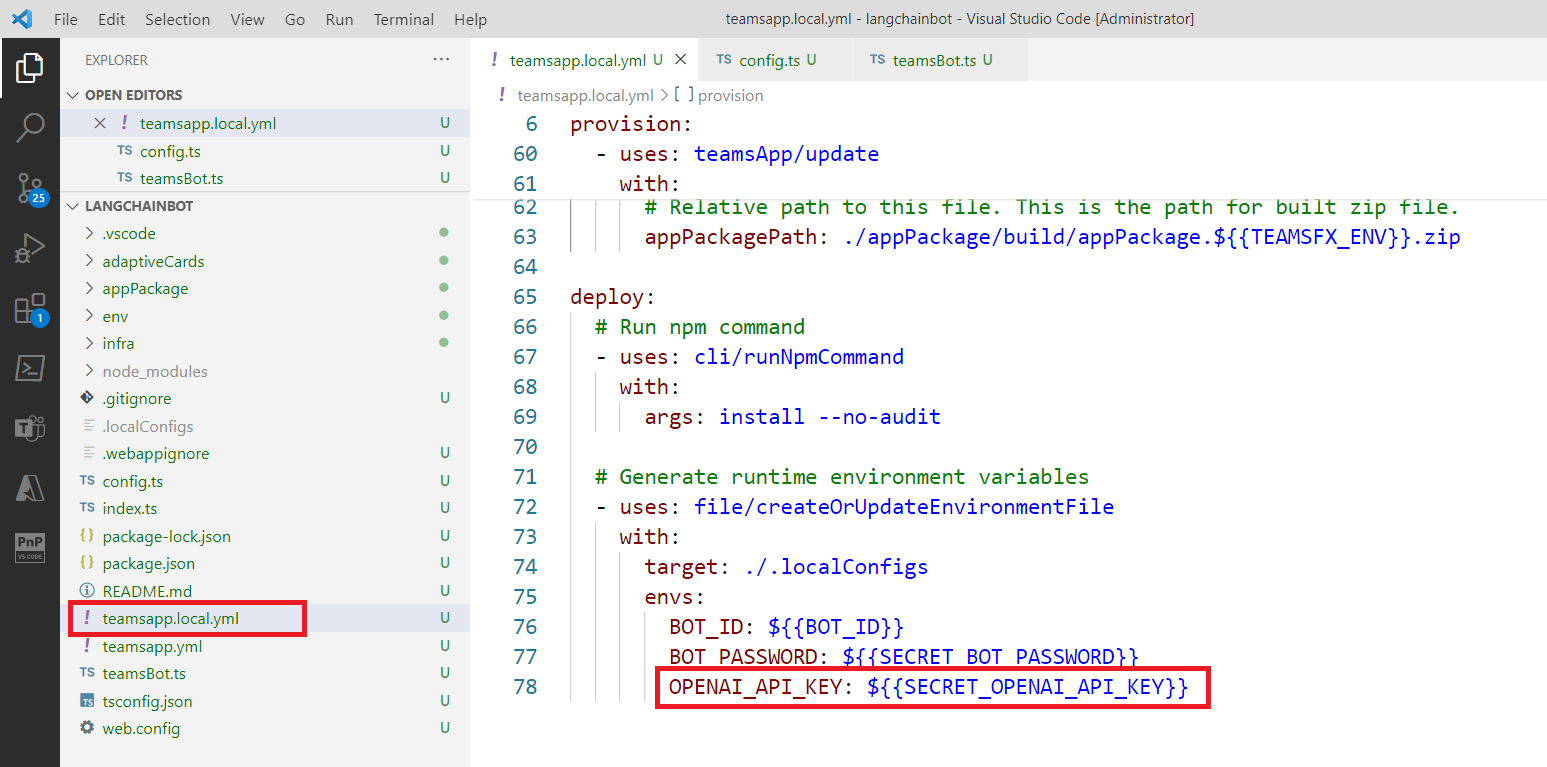
Task: Collapse the LANGCHAINBOT project section
Action: (138, 206)
